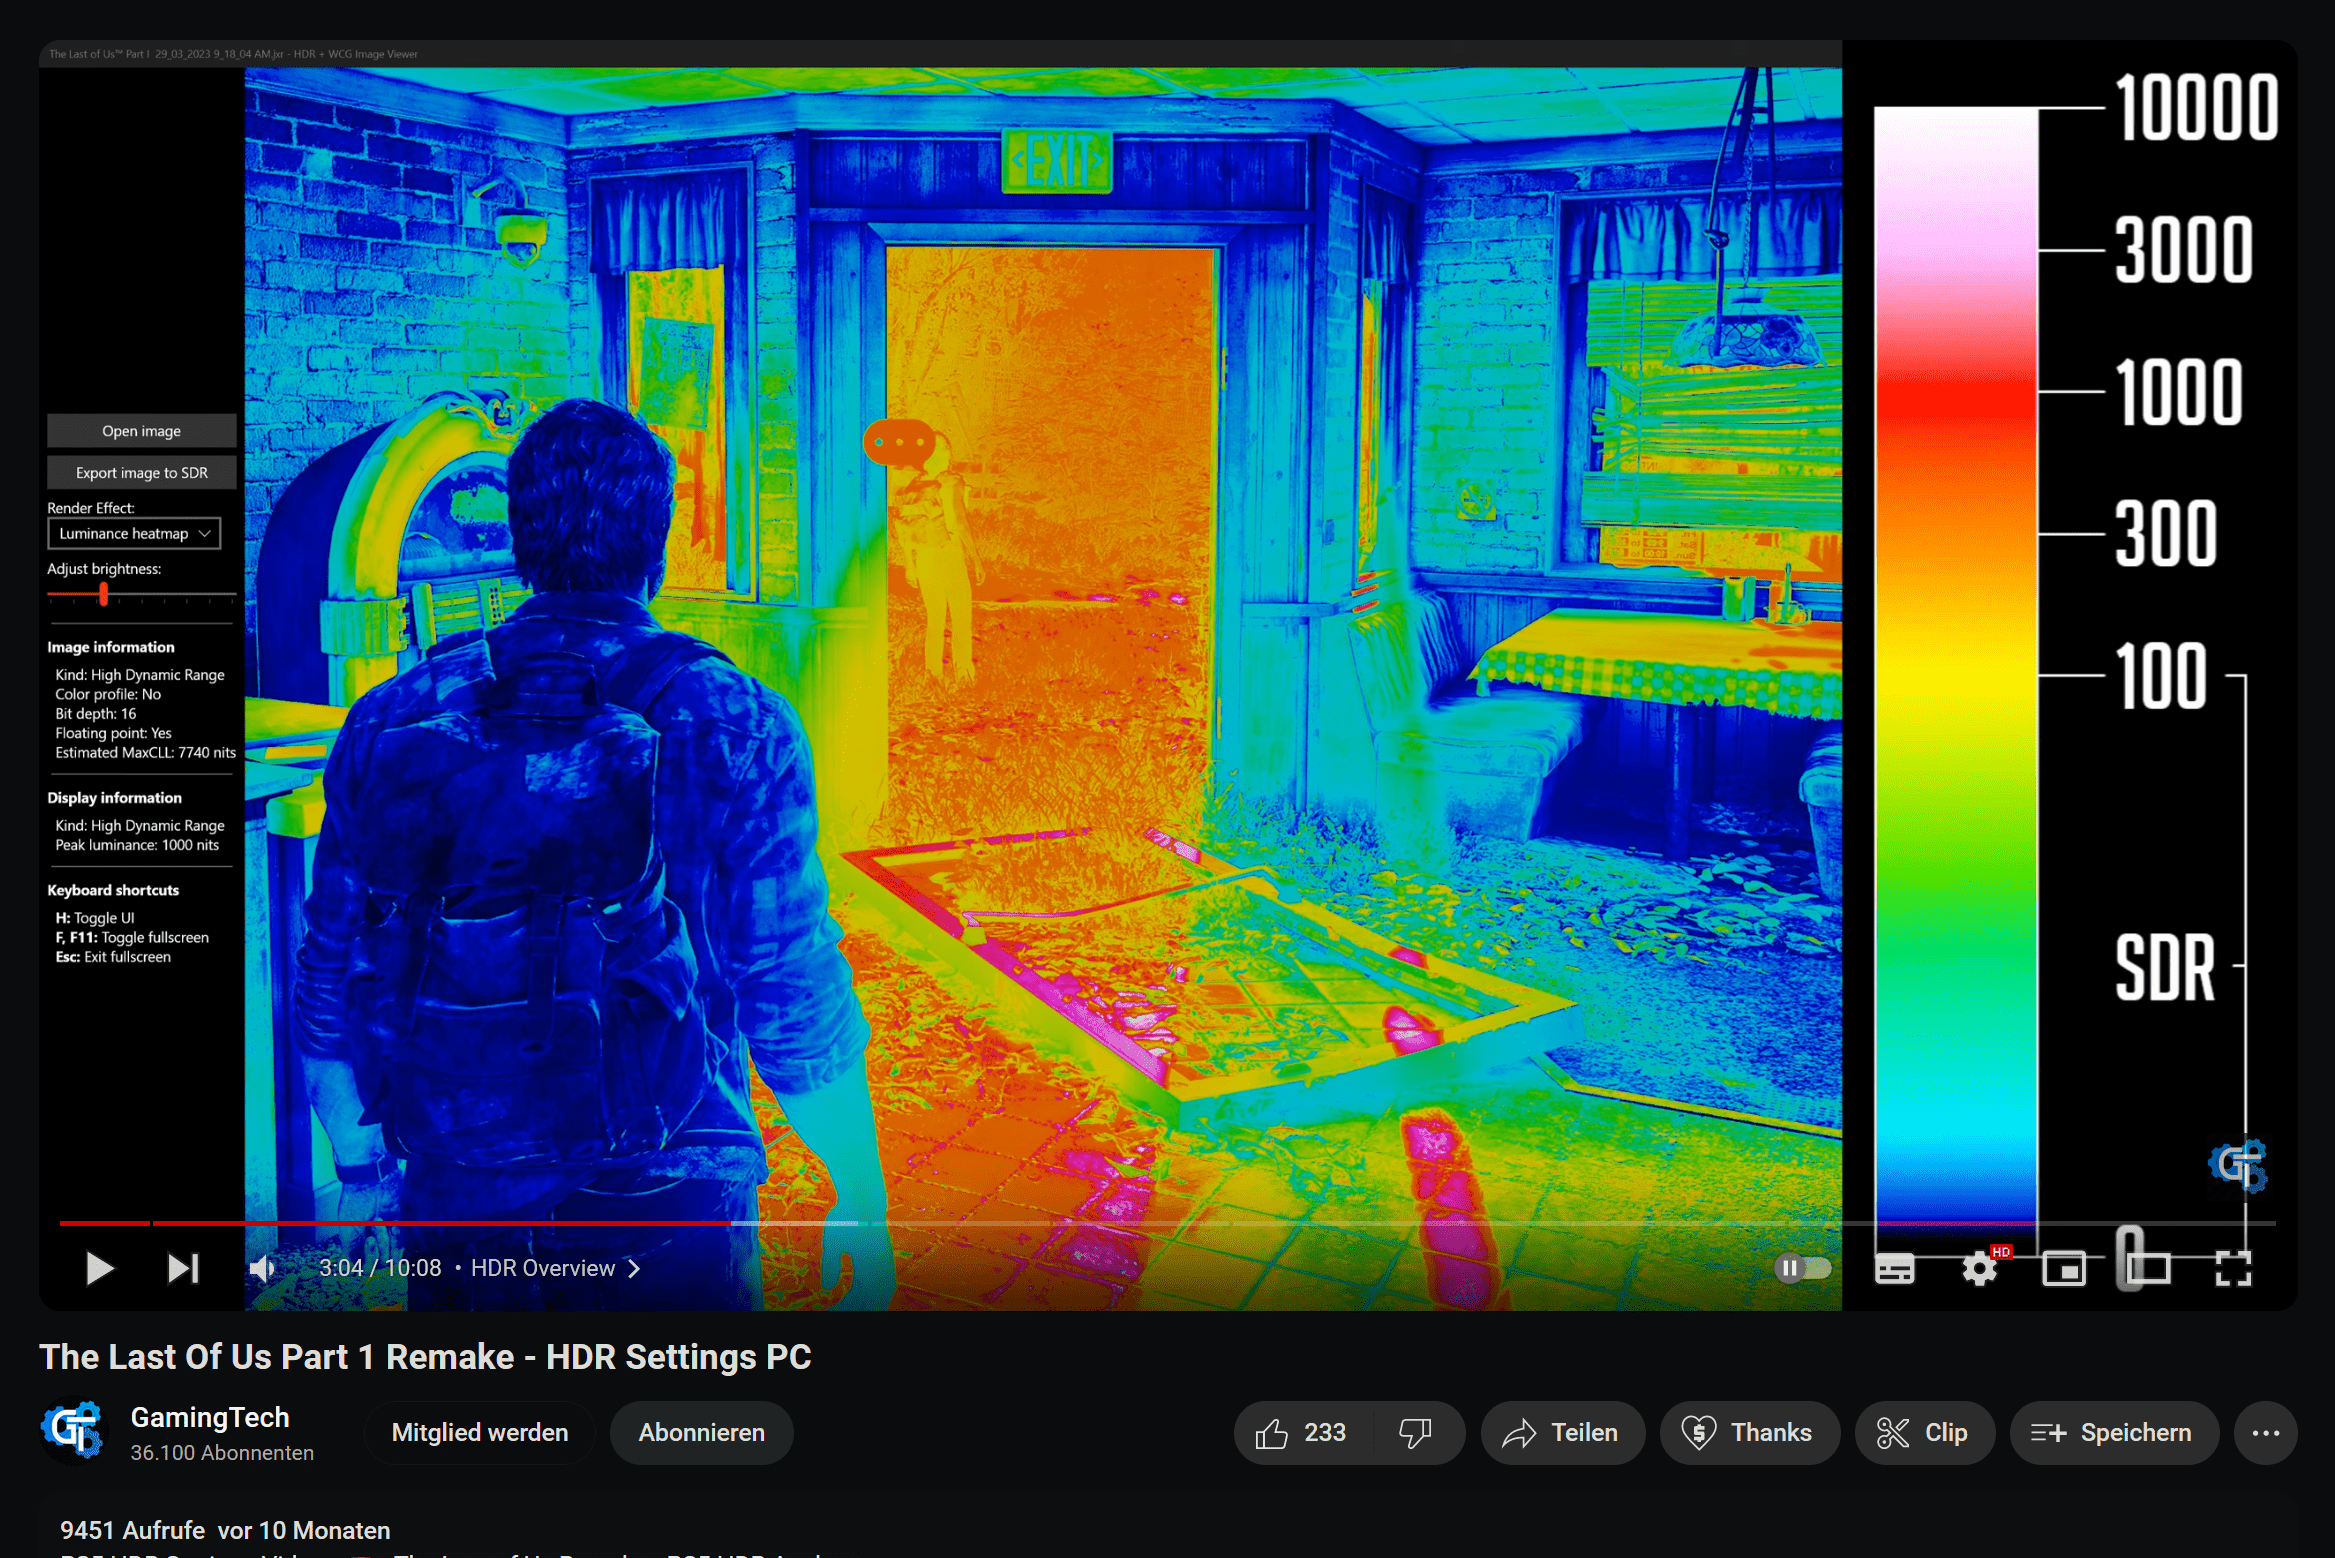The height and width of the screenshot is (1558, 2335).
Task: Open the video settings gear
Action: 1979,1268
